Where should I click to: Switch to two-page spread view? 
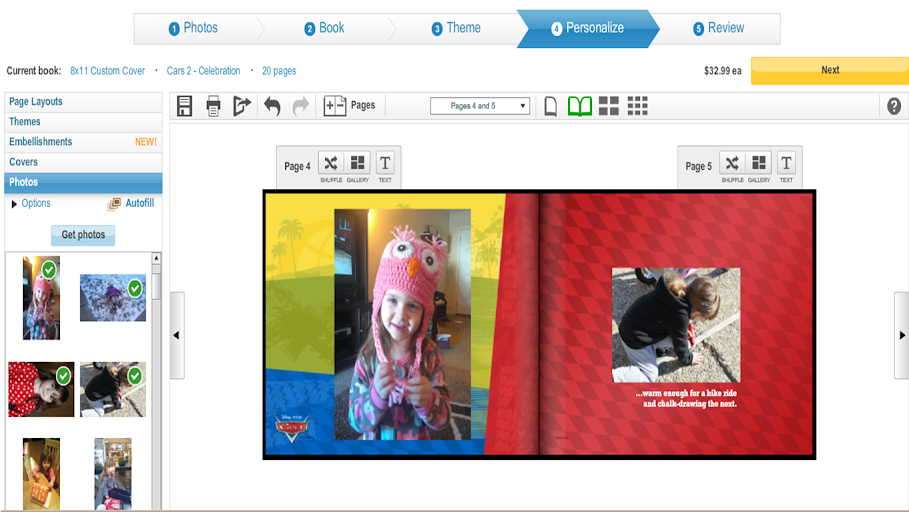pyautogui.click(x=580, y=106)
